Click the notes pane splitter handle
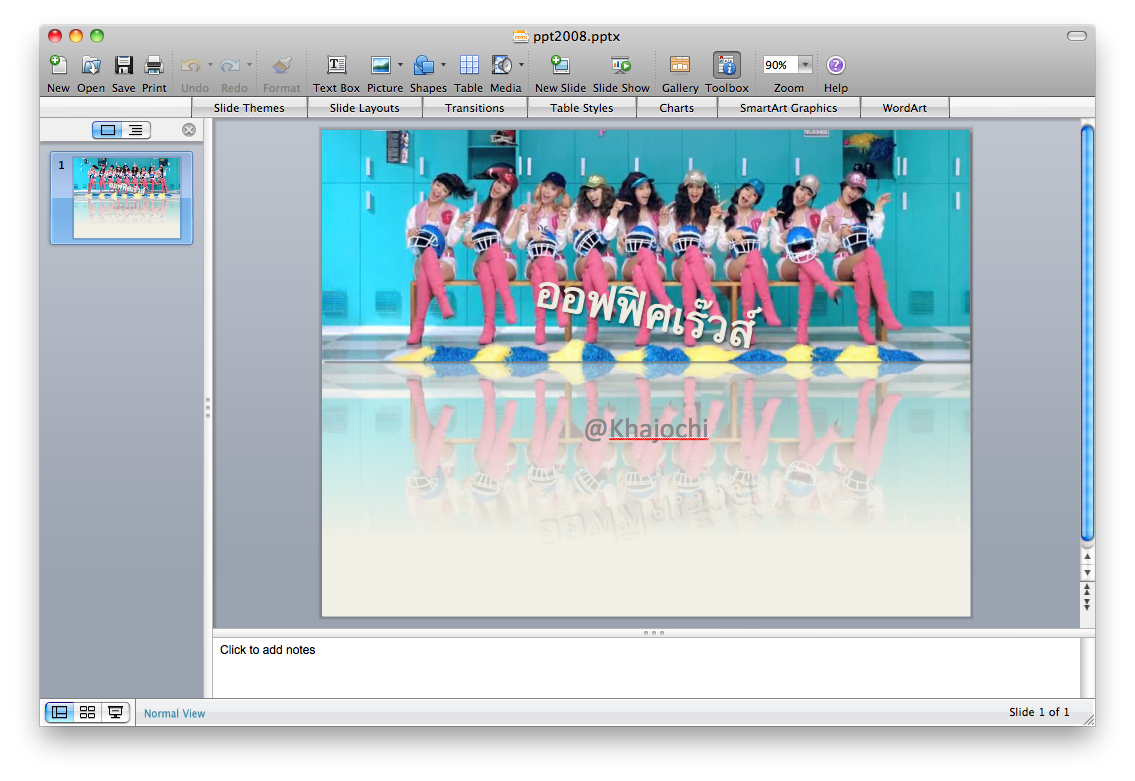This screenshot has width=1135, height=781. pos(654,633)
